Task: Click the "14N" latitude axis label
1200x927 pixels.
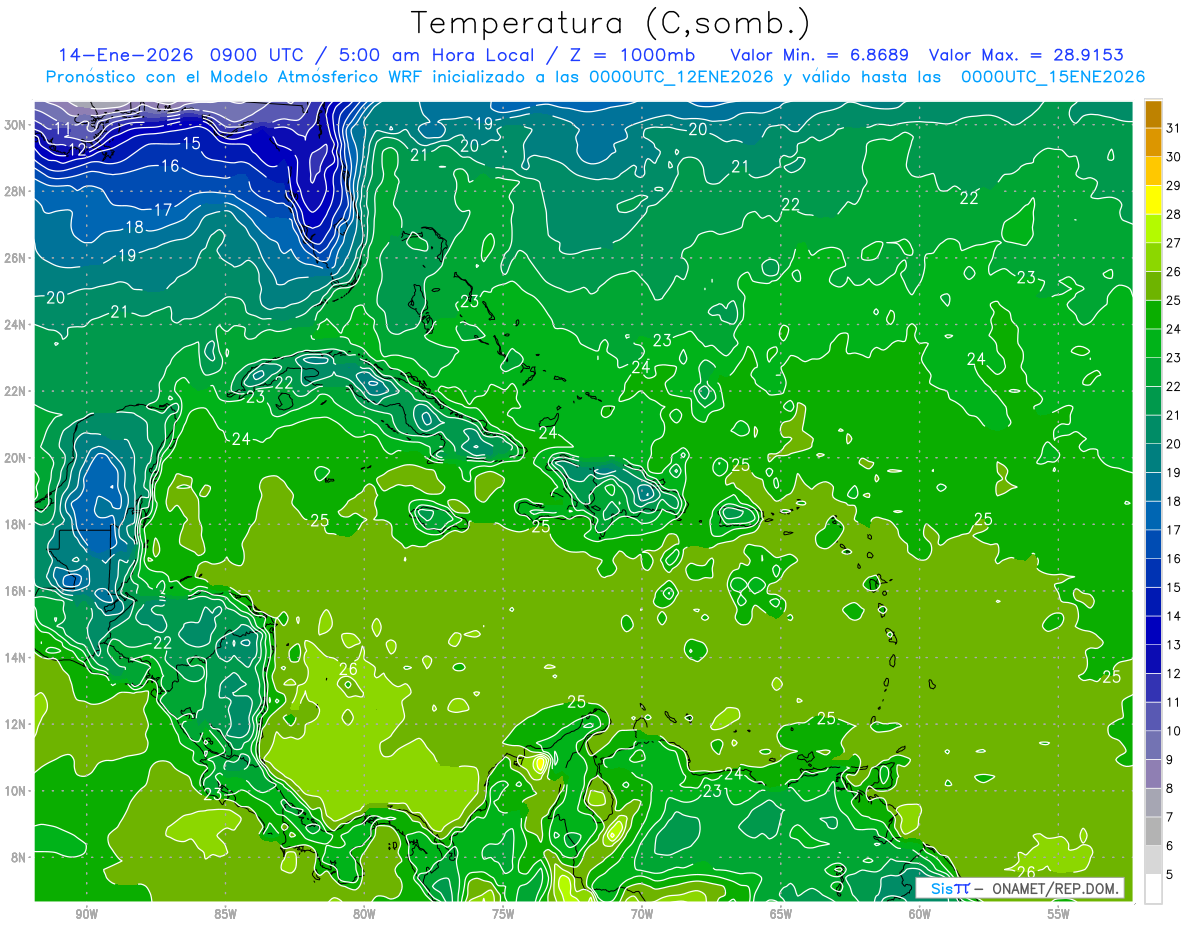Action: click(x=17, y=657)
